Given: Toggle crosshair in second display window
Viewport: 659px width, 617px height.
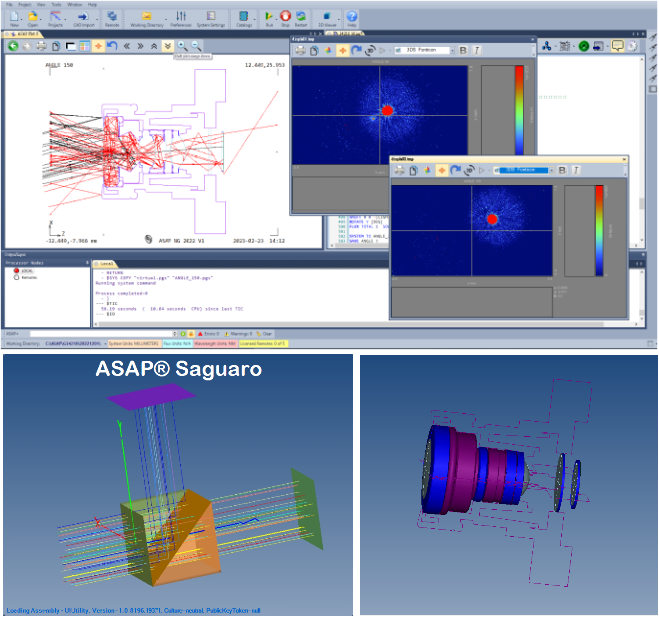Looking at the screenshot, I should [x=442, y=170].
